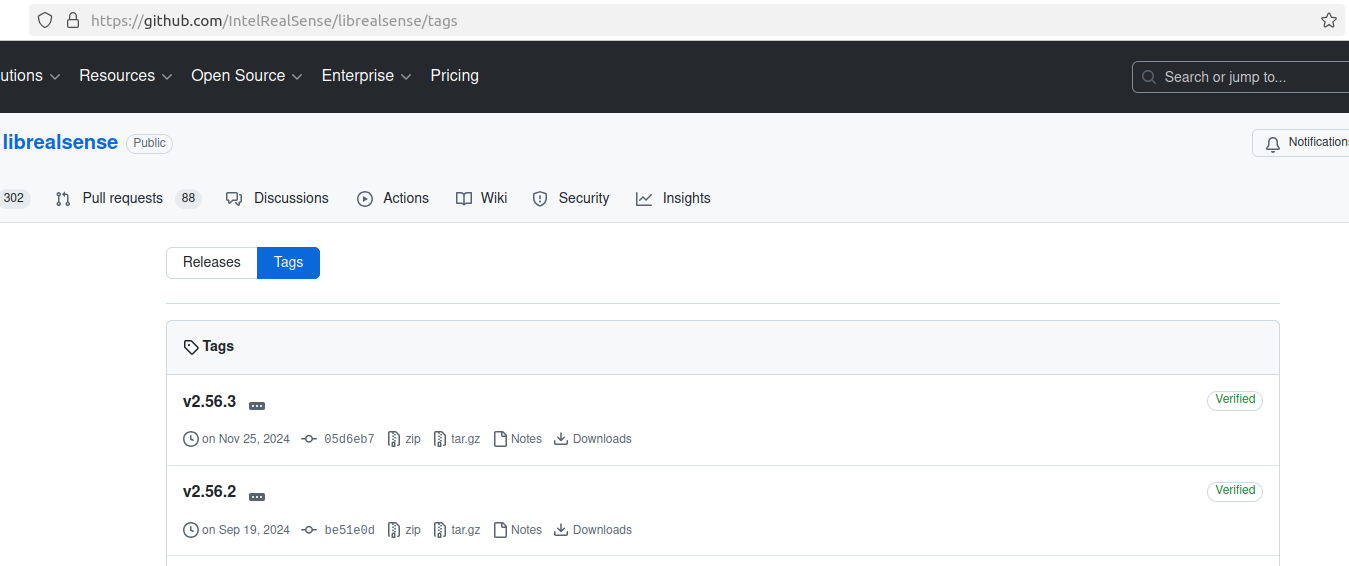Click the date on Nov 25, 2024

pyautogui.click(x=246, y=439)
